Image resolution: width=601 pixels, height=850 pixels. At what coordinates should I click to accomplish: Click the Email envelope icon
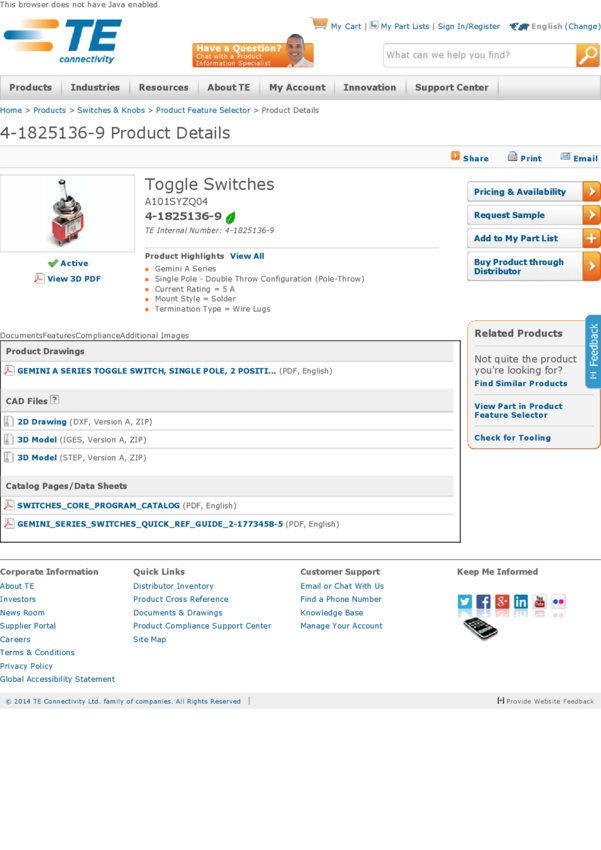[x=565, y=157]
